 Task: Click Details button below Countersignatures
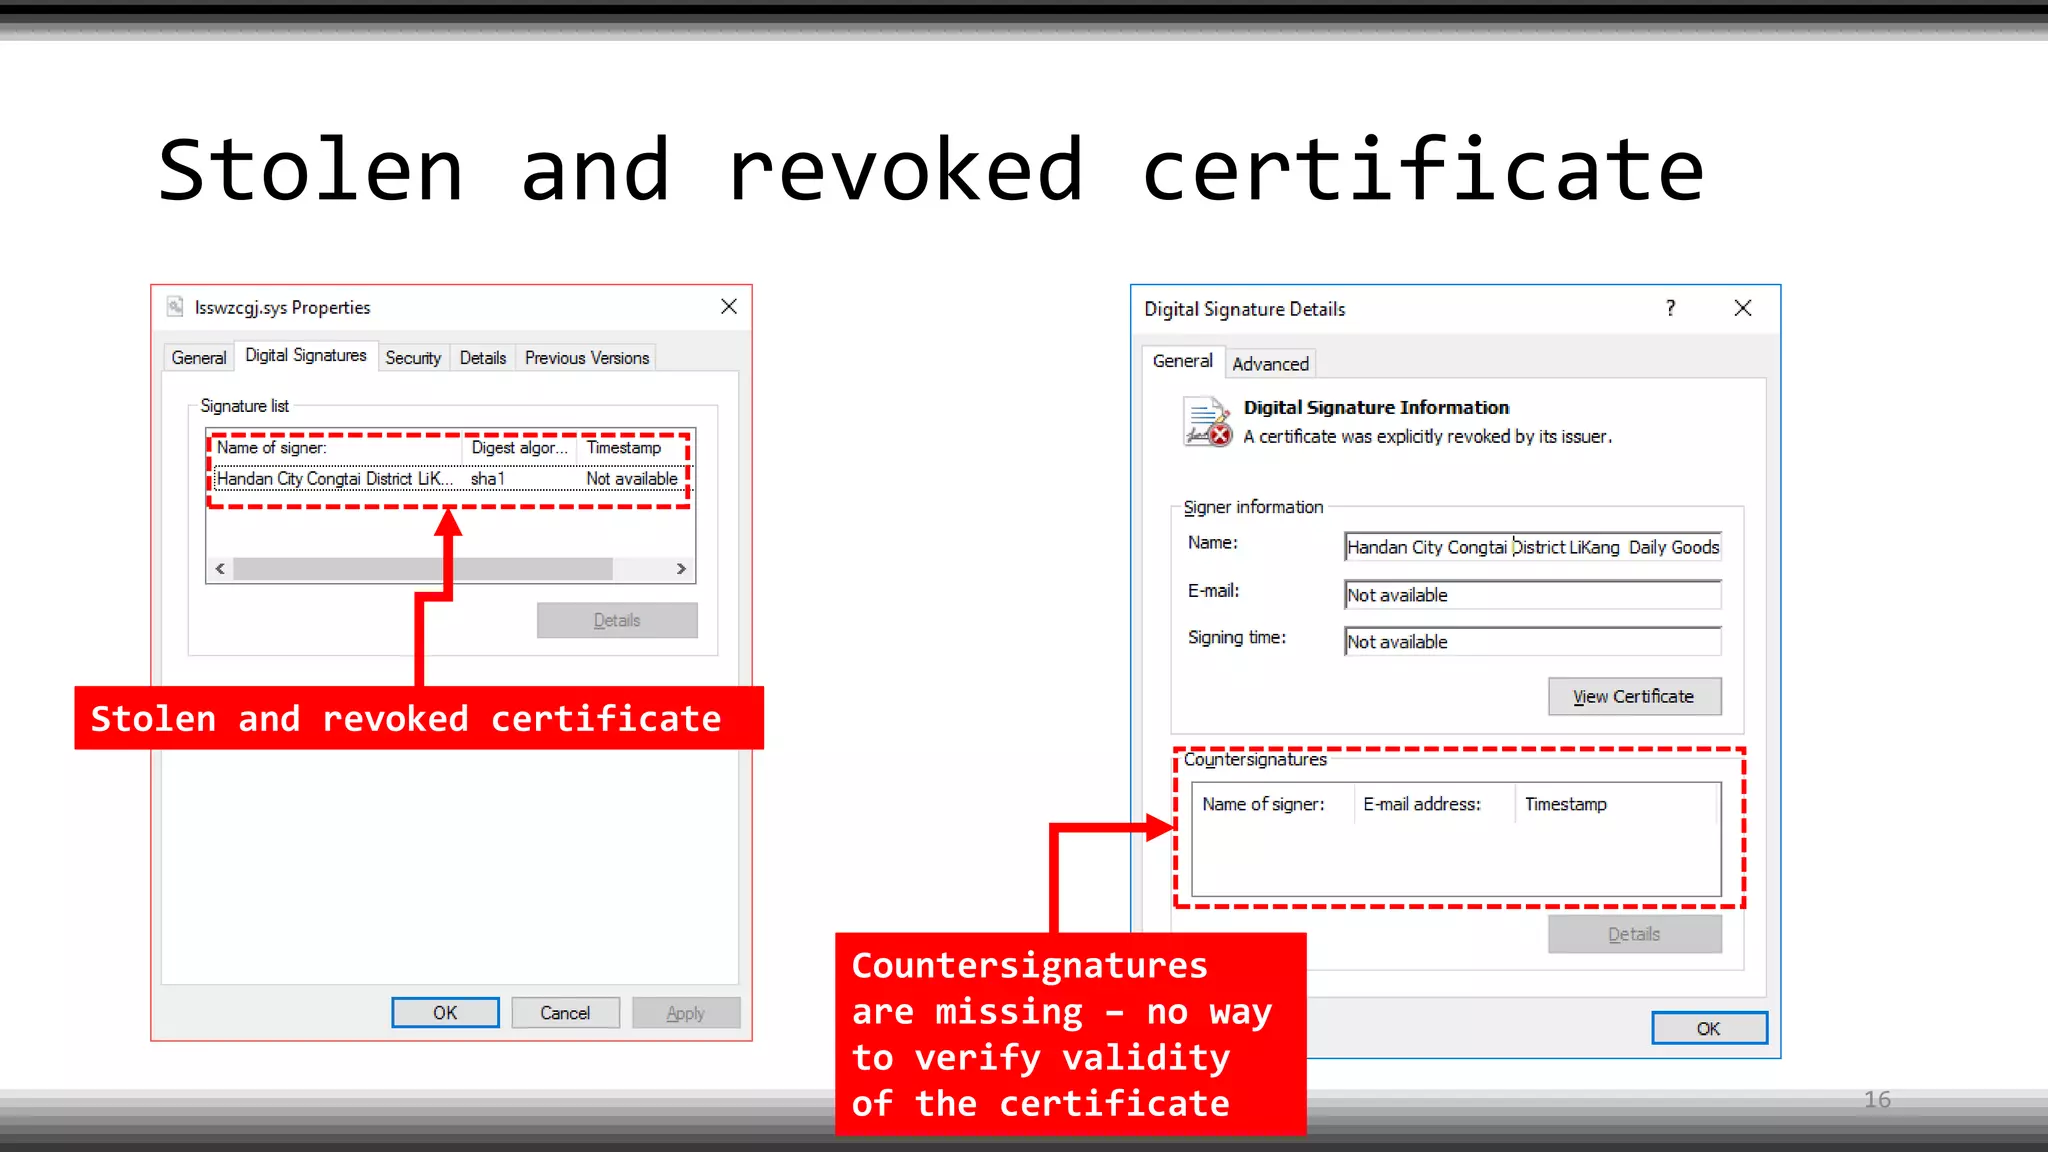pos(1635,934)
